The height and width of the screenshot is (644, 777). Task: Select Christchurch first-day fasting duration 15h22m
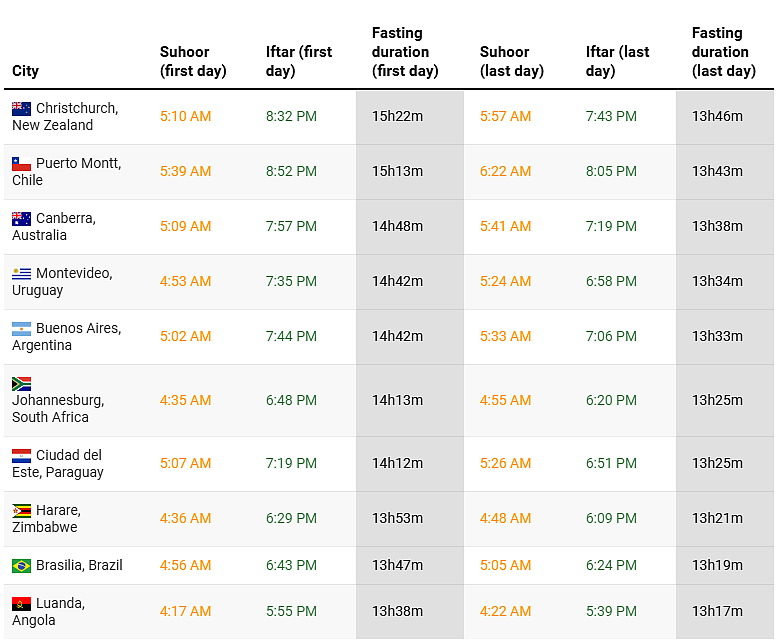pyautogui.click(x=397, y=116)
